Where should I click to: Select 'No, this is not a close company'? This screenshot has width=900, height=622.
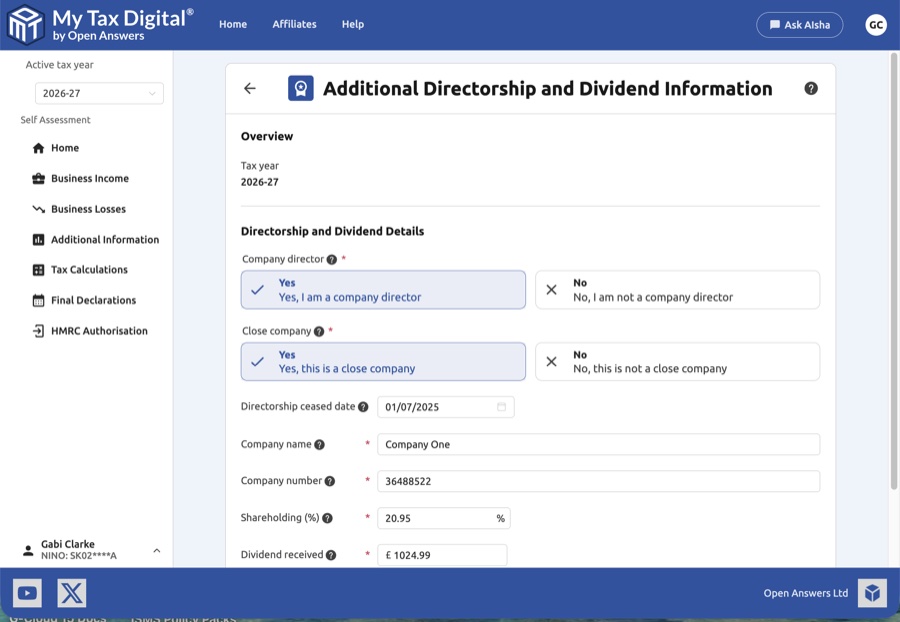[x=677, y=362]
